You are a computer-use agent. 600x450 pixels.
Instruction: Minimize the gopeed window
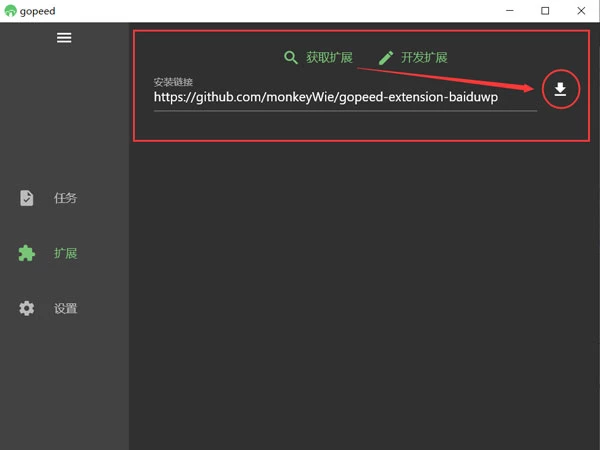510,11
